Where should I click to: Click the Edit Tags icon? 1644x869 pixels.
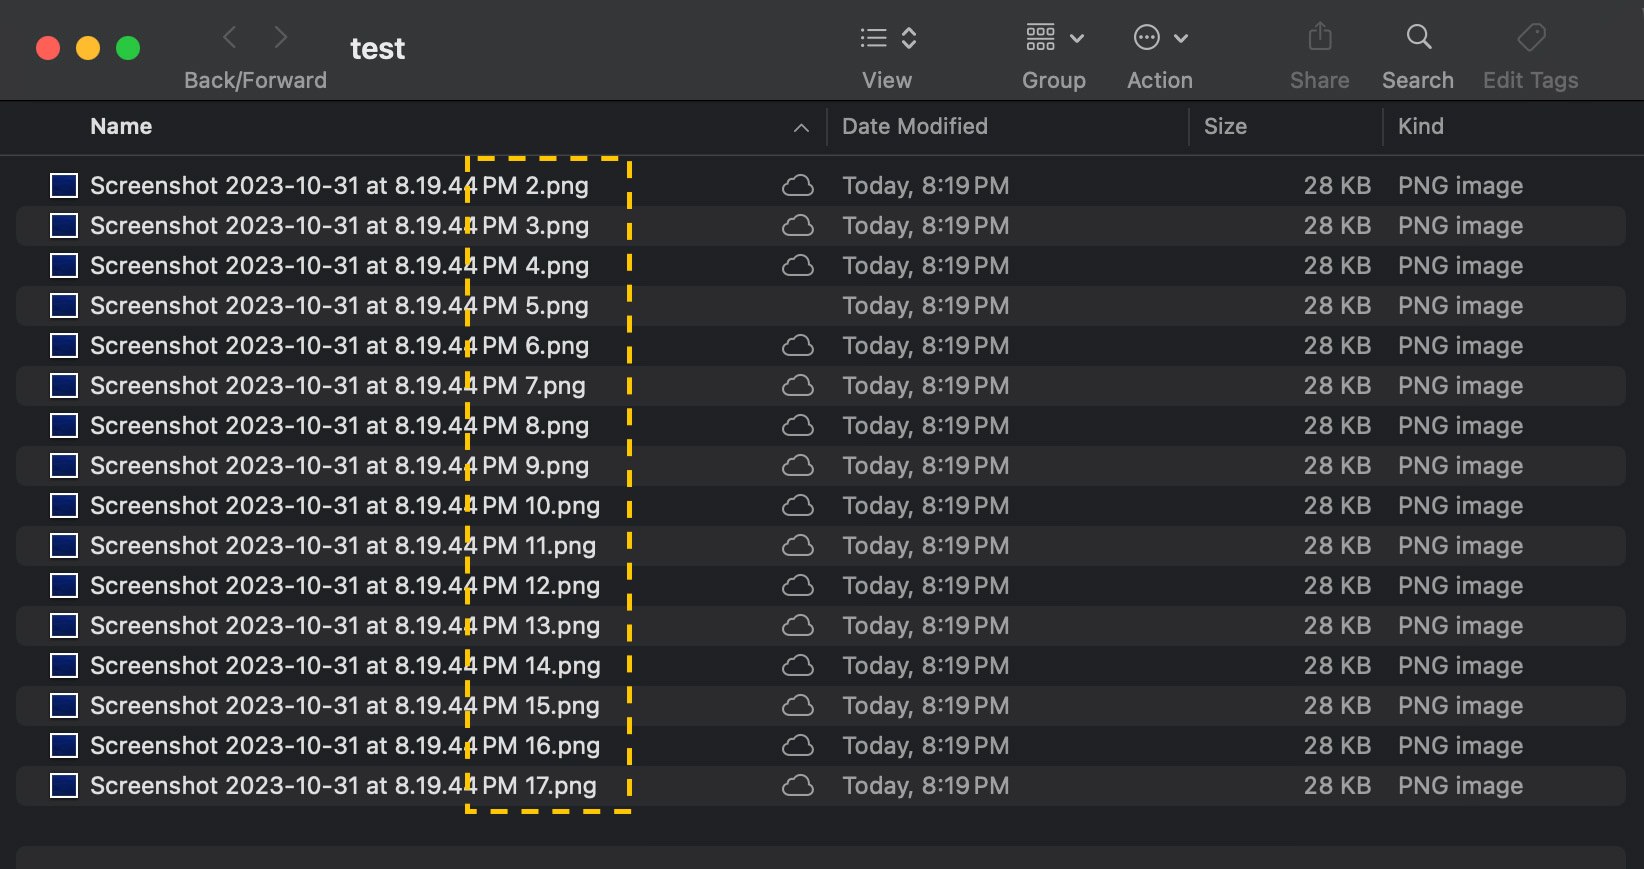1531,38
